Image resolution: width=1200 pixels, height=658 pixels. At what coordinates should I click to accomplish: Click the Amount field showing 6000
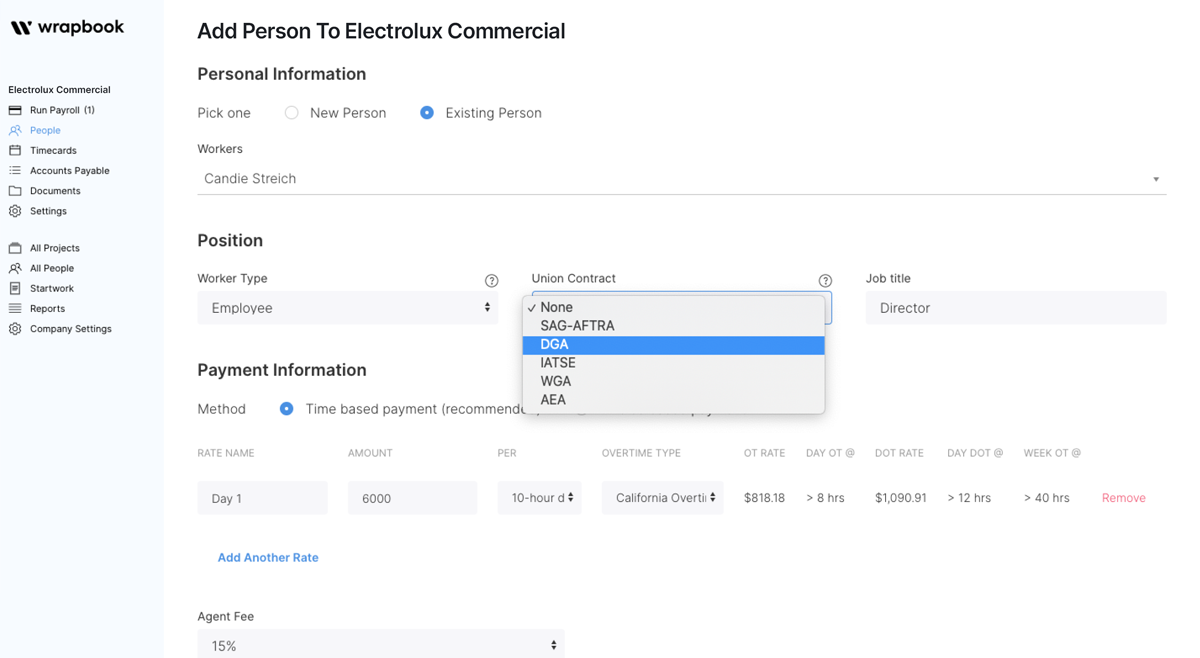click(x=412, y=498)
